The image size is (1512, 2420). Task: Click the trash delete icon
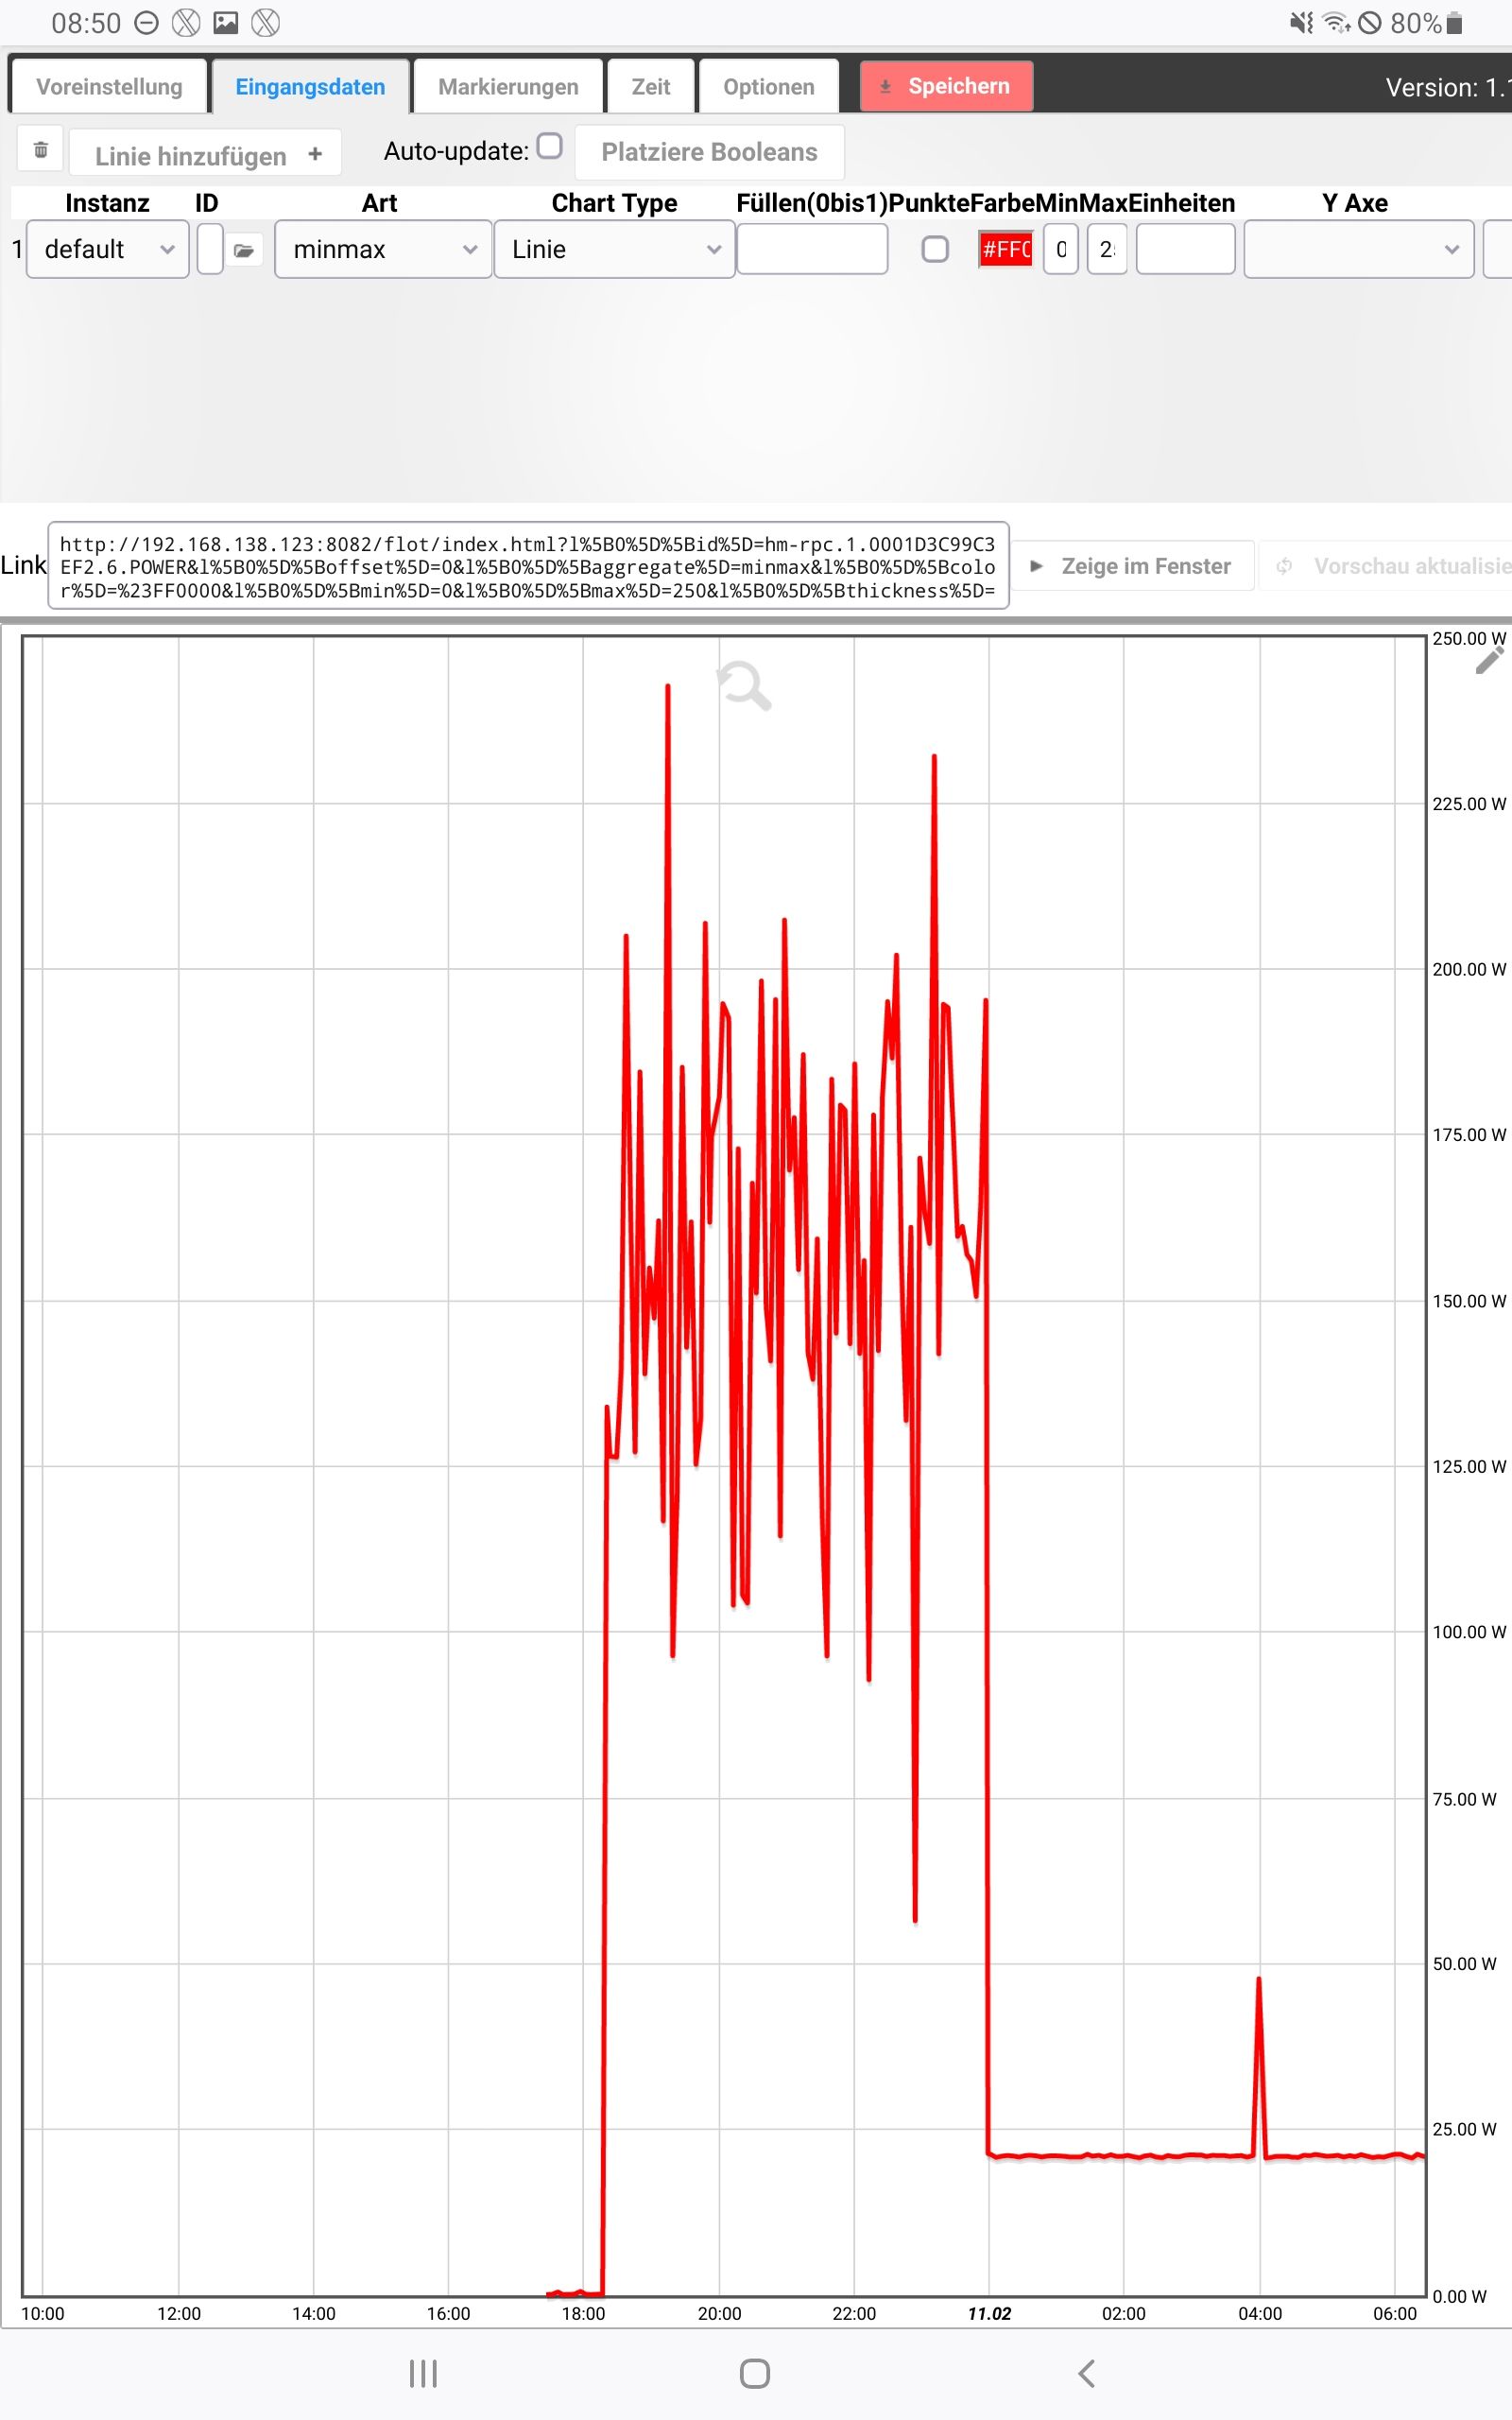click(x=40, y=150)
